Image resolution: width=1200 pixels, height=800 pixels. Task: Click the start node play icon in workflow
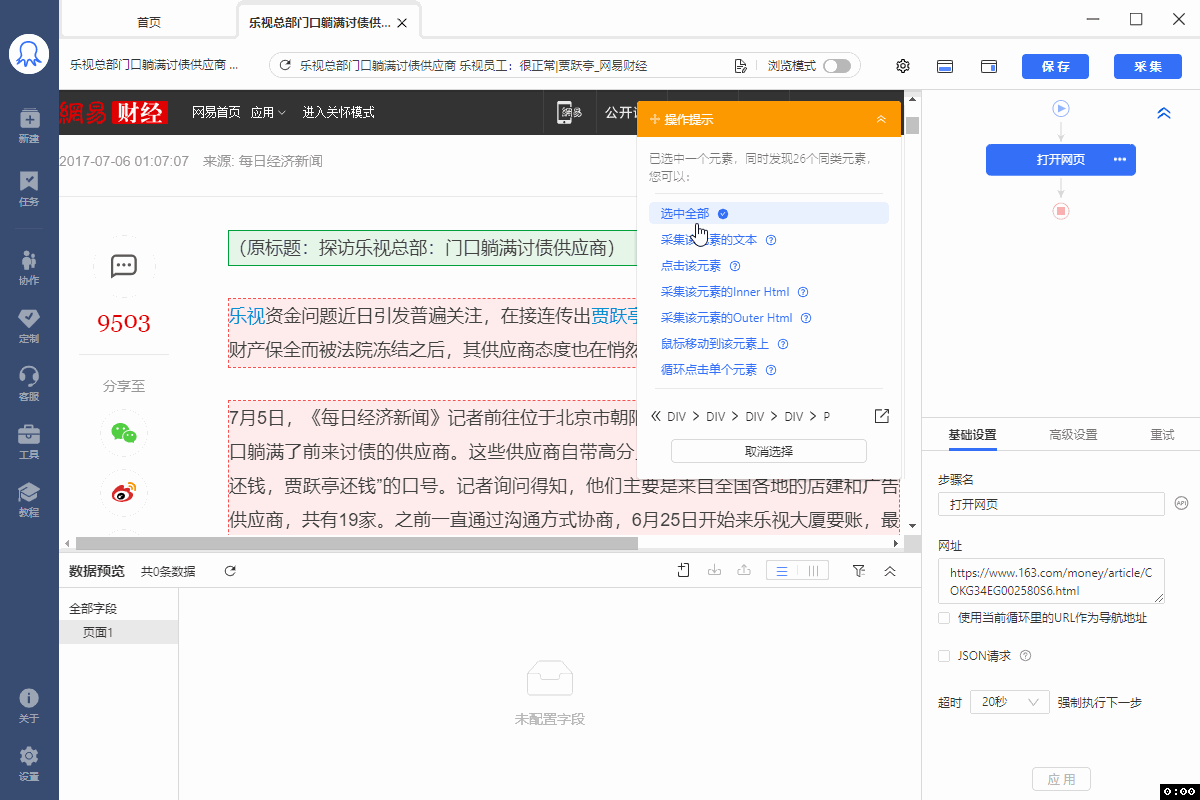pos(1061,108)
